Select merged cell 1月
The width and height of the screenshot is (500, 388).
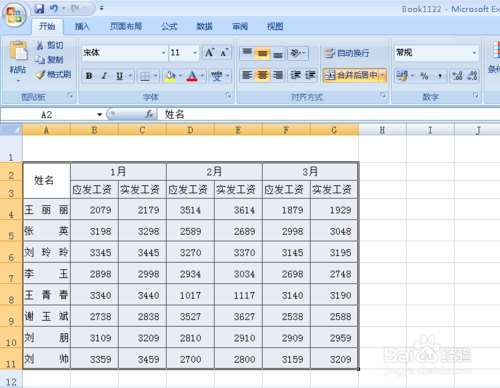coord(118,172)
